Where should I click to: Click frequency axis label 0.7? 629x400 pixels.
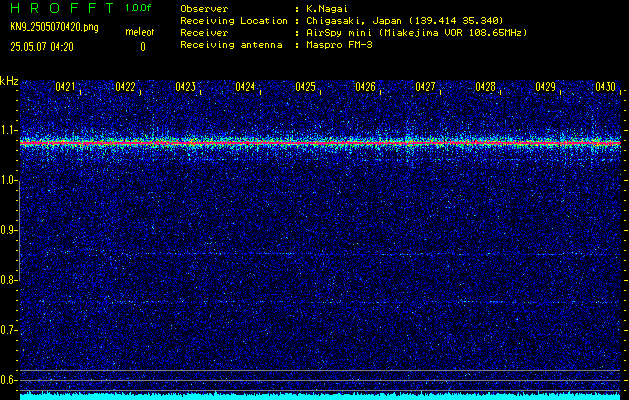8,330
